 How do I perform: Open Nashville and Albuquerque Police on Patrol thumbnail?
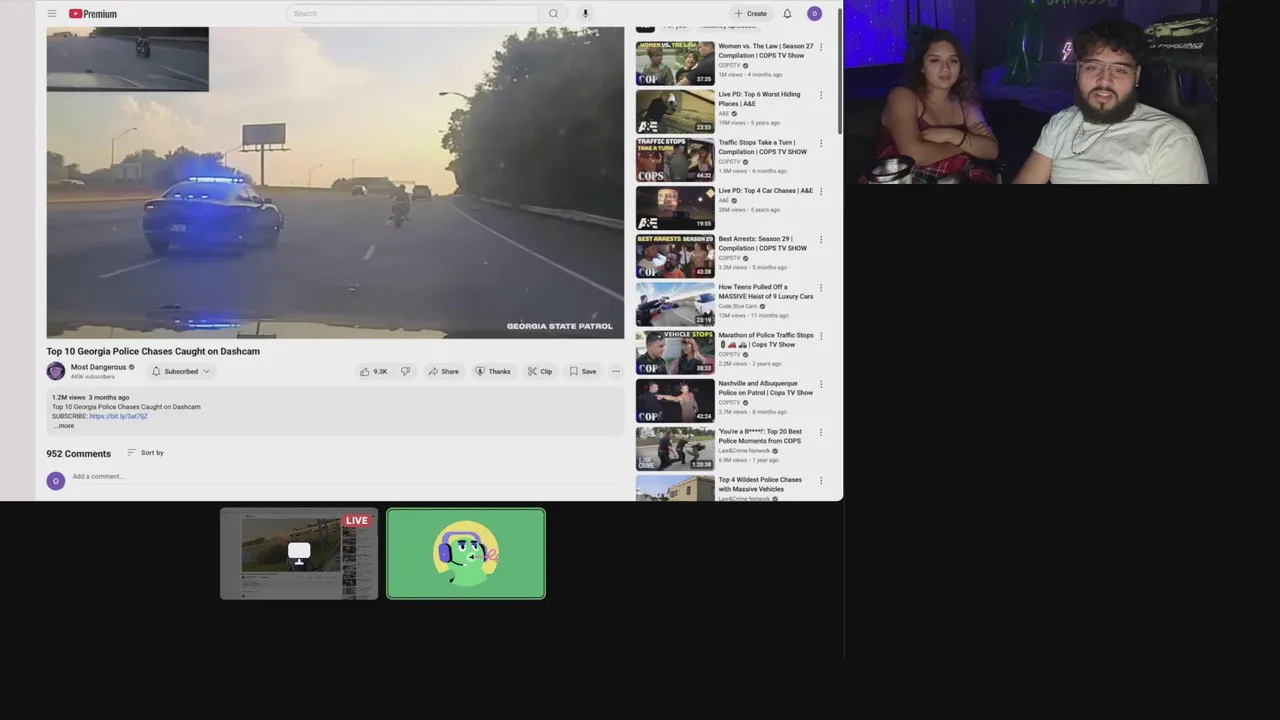pyautogui.click(x=675, y=400)
